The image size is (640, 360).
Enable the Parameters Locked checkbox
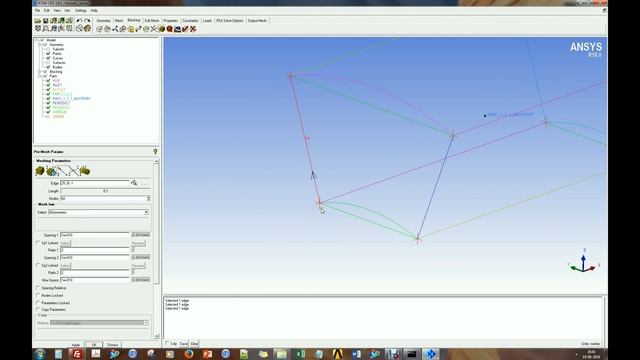tap(38, 303)
